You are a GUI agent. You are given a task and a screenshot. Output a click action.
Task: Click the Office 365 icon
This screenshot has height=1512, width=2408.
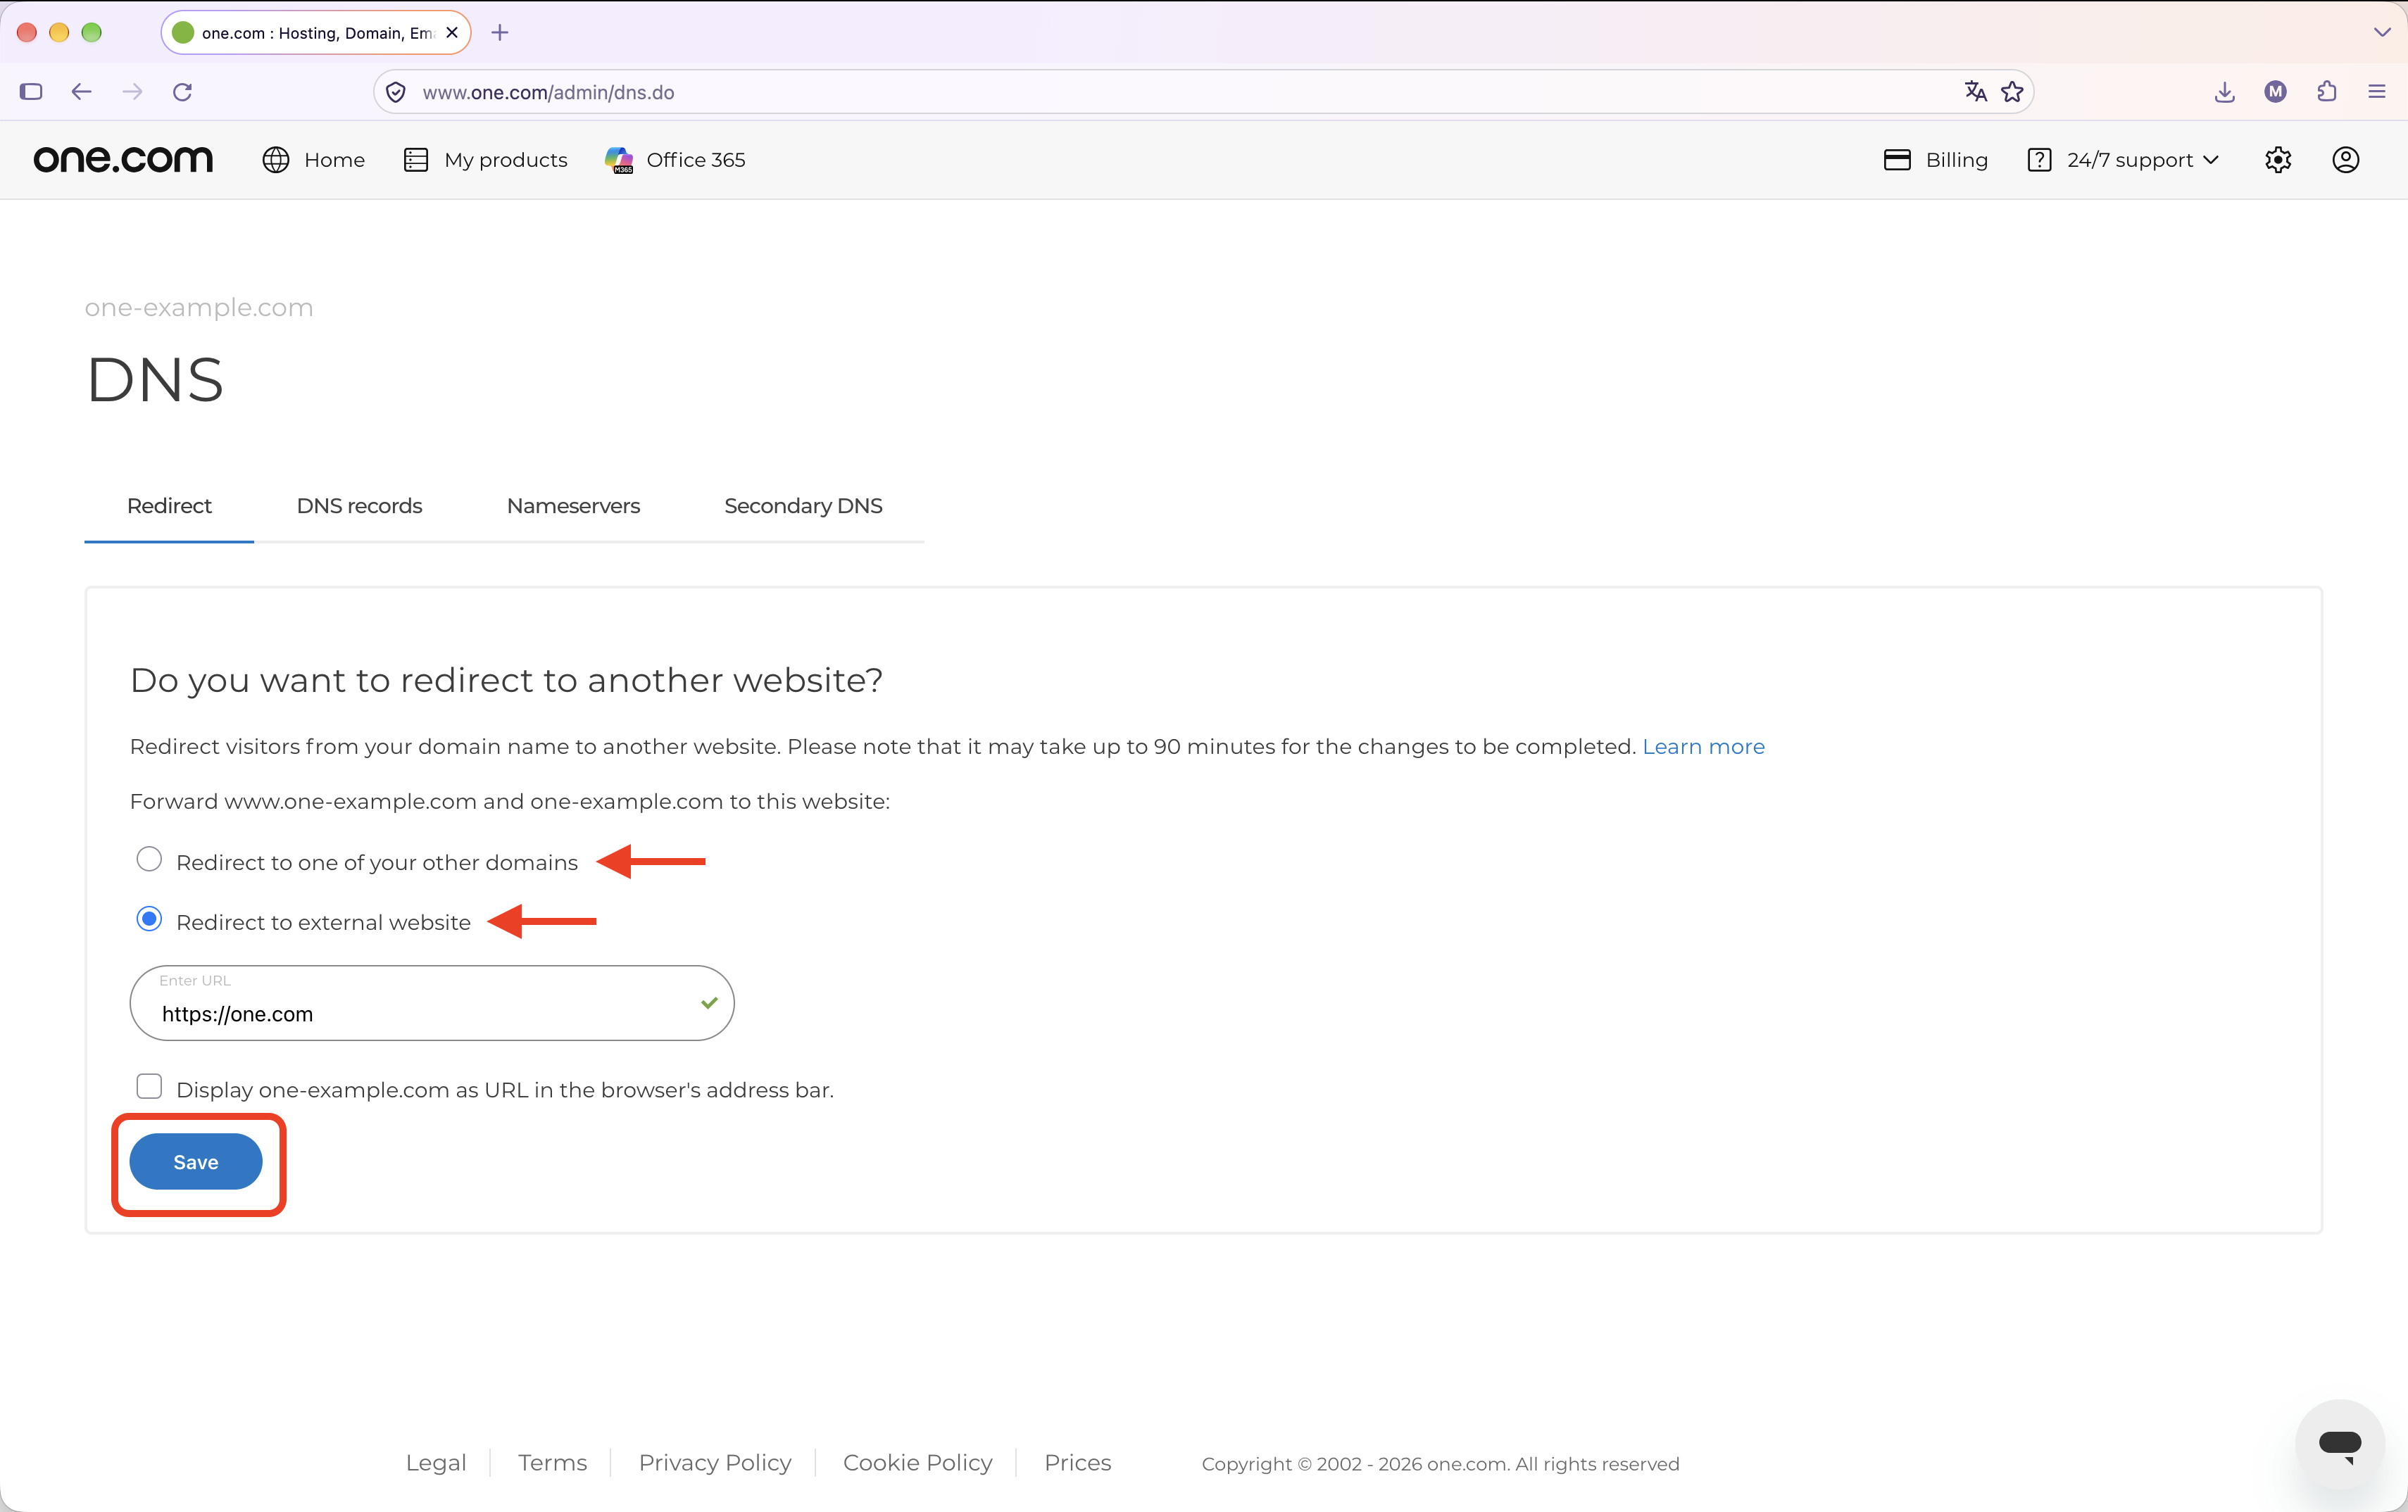click(619, 160)
